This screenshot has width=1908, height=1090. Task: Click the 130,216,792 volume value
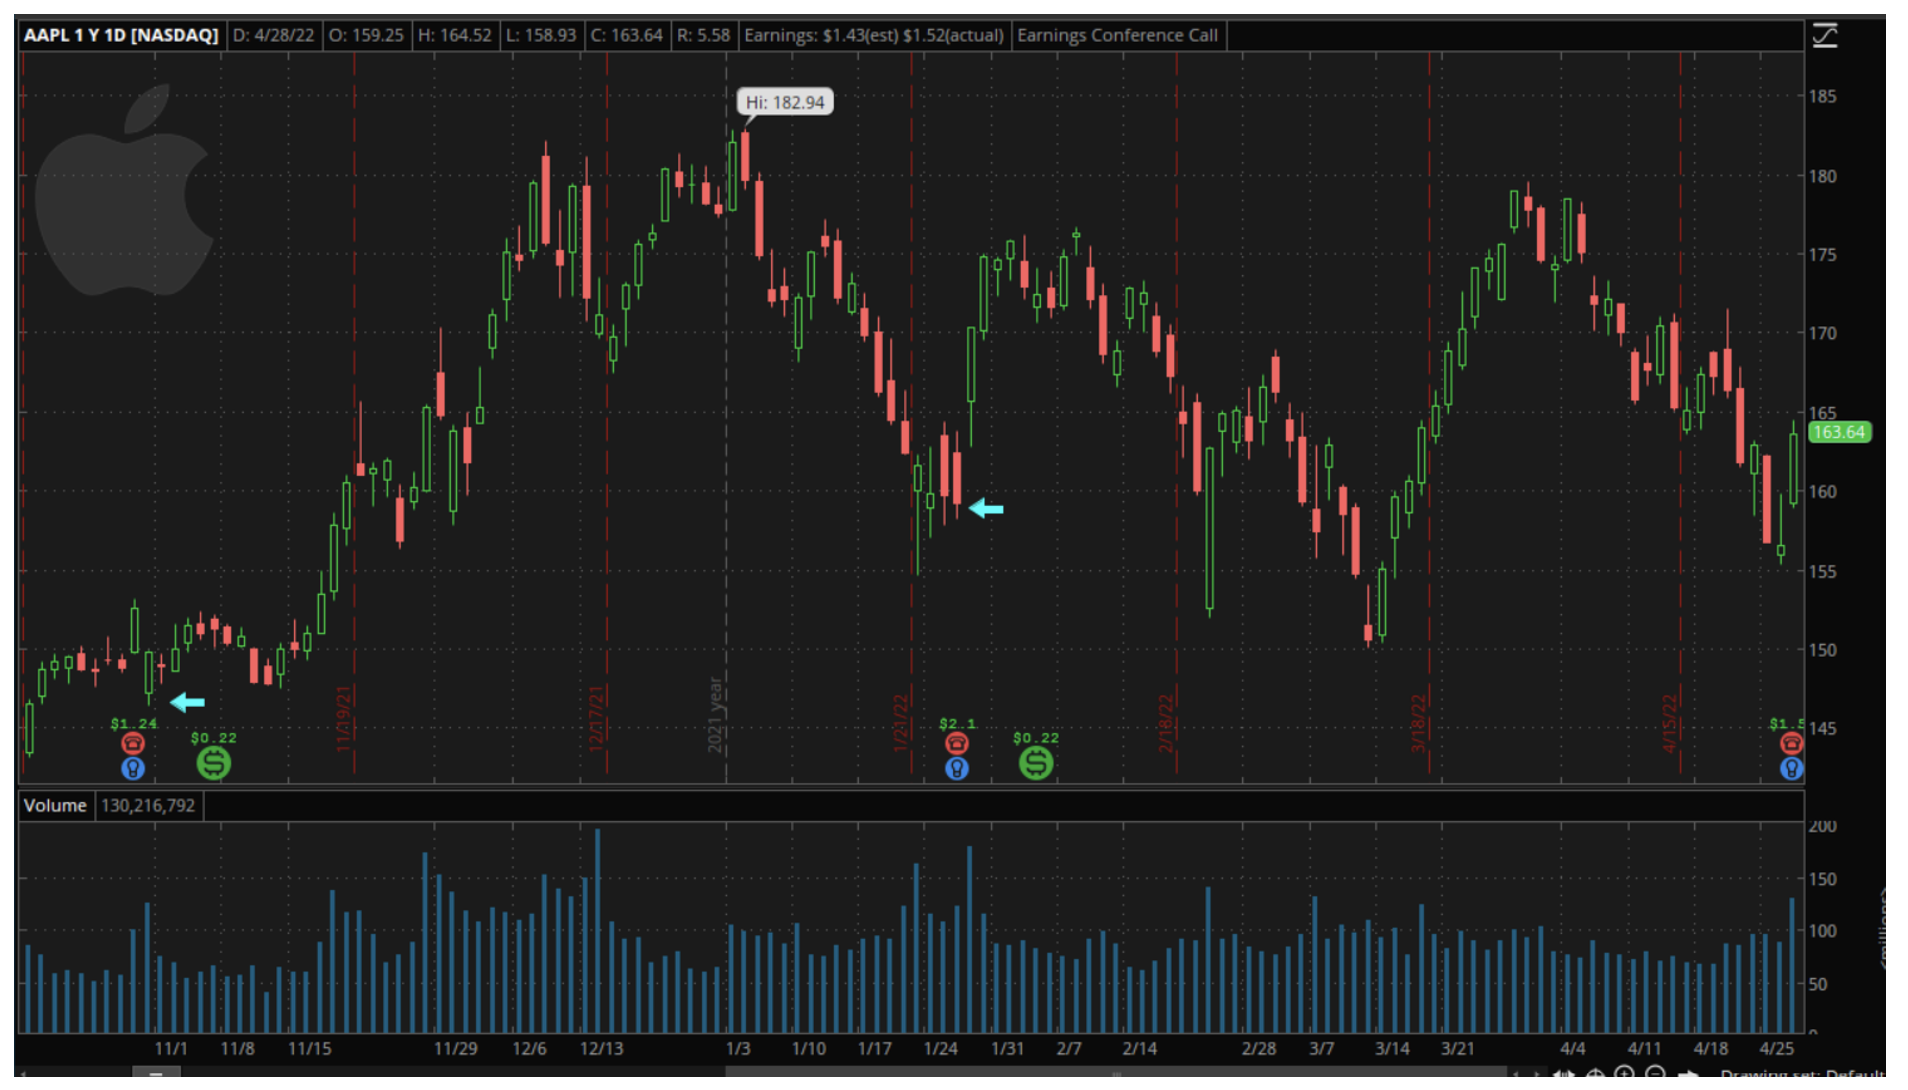coord(148,806)
